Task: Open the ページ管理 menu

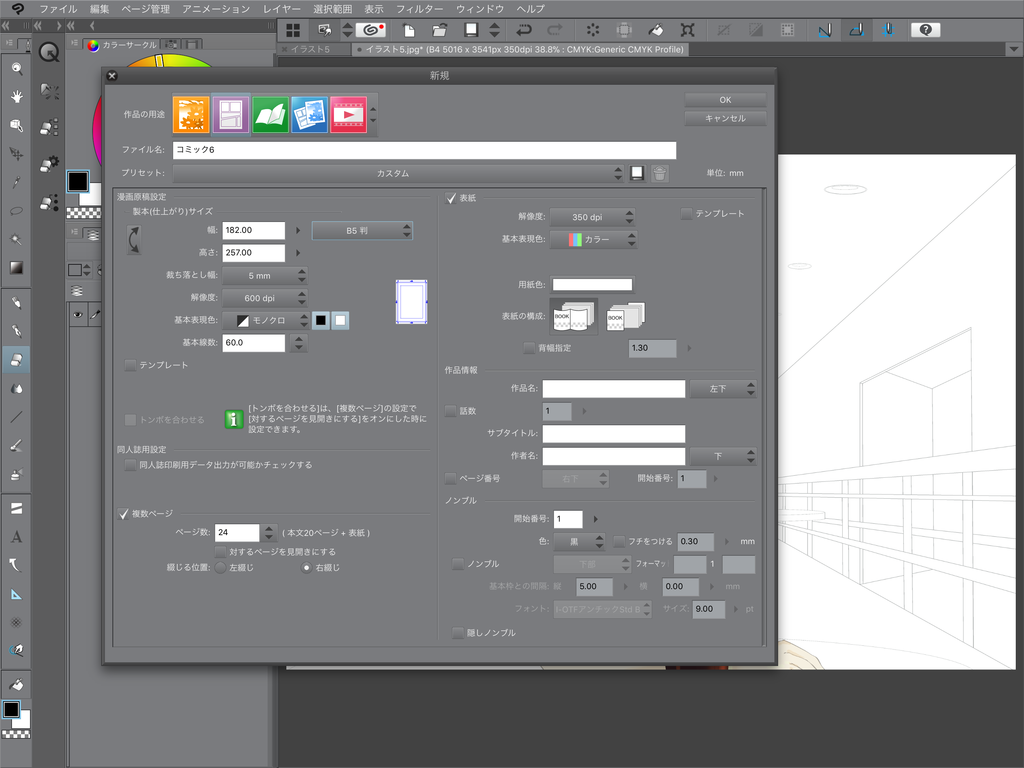Action: pyautogui.click(x=146, y=9)
